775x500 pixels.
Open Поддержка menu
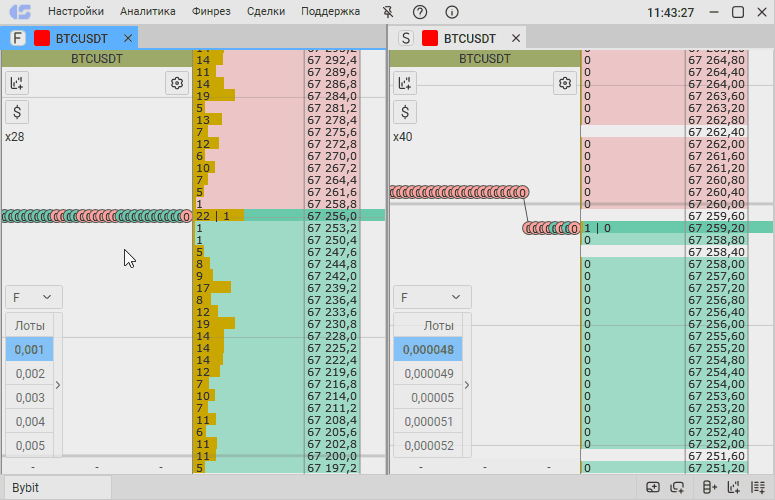(x=331, y=11)
